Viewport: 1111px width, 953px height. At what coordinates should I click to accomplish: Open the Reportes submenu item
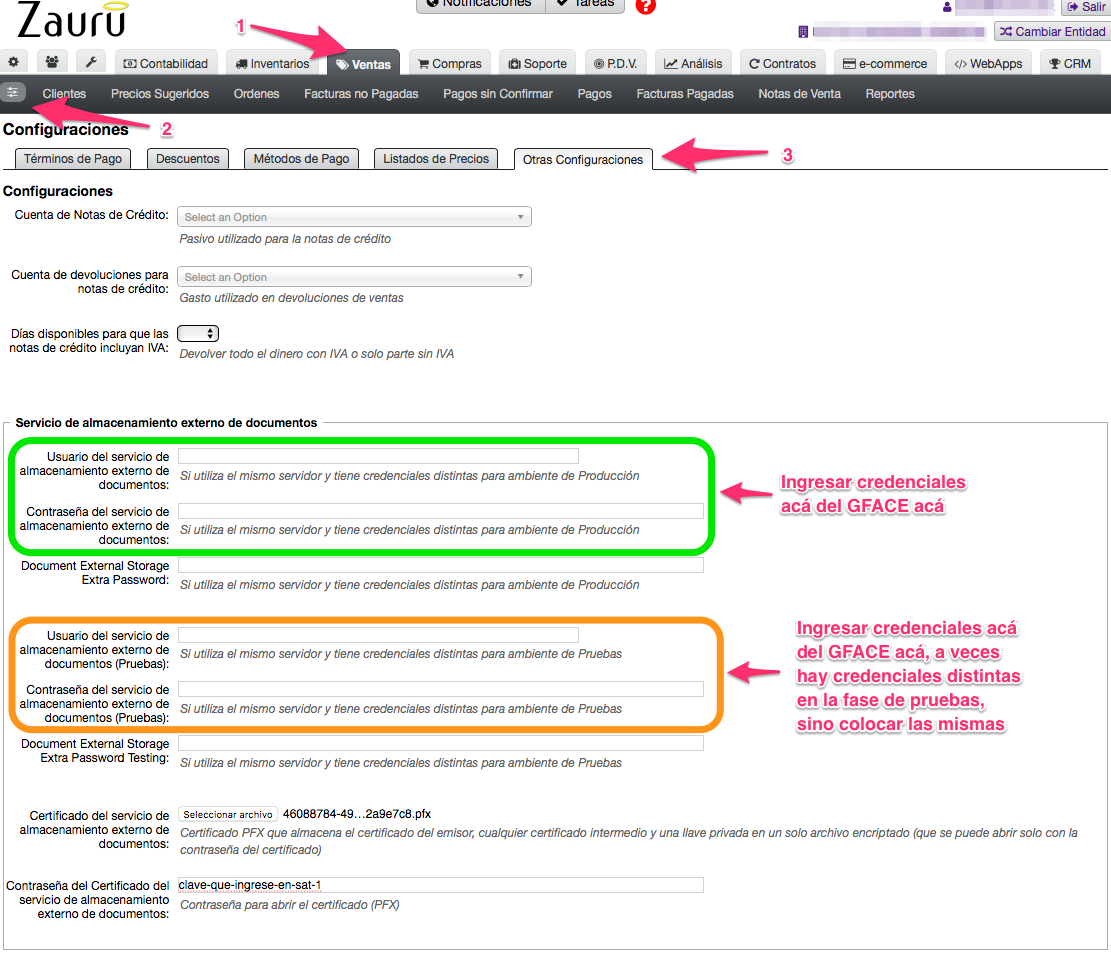890,94
